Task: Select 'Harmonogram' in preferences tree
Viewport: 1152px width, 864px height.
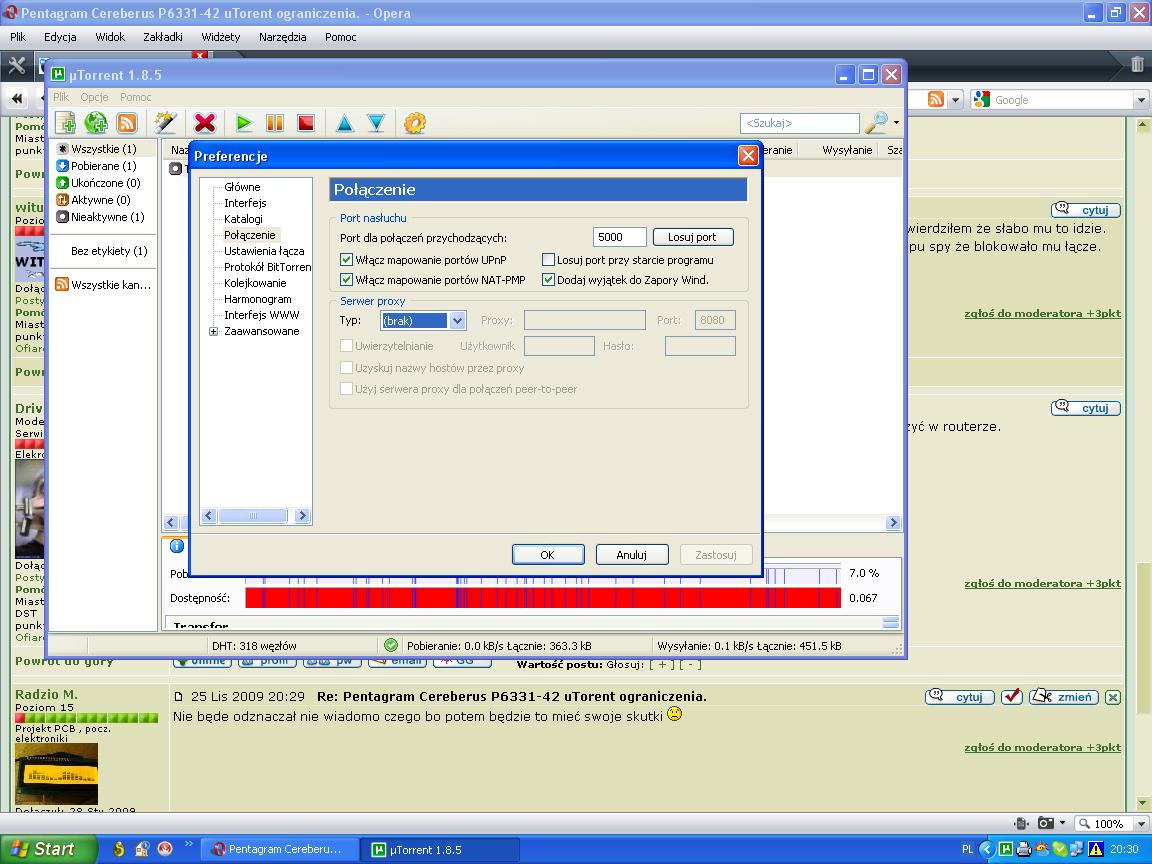Action: [x=258, y=299]
